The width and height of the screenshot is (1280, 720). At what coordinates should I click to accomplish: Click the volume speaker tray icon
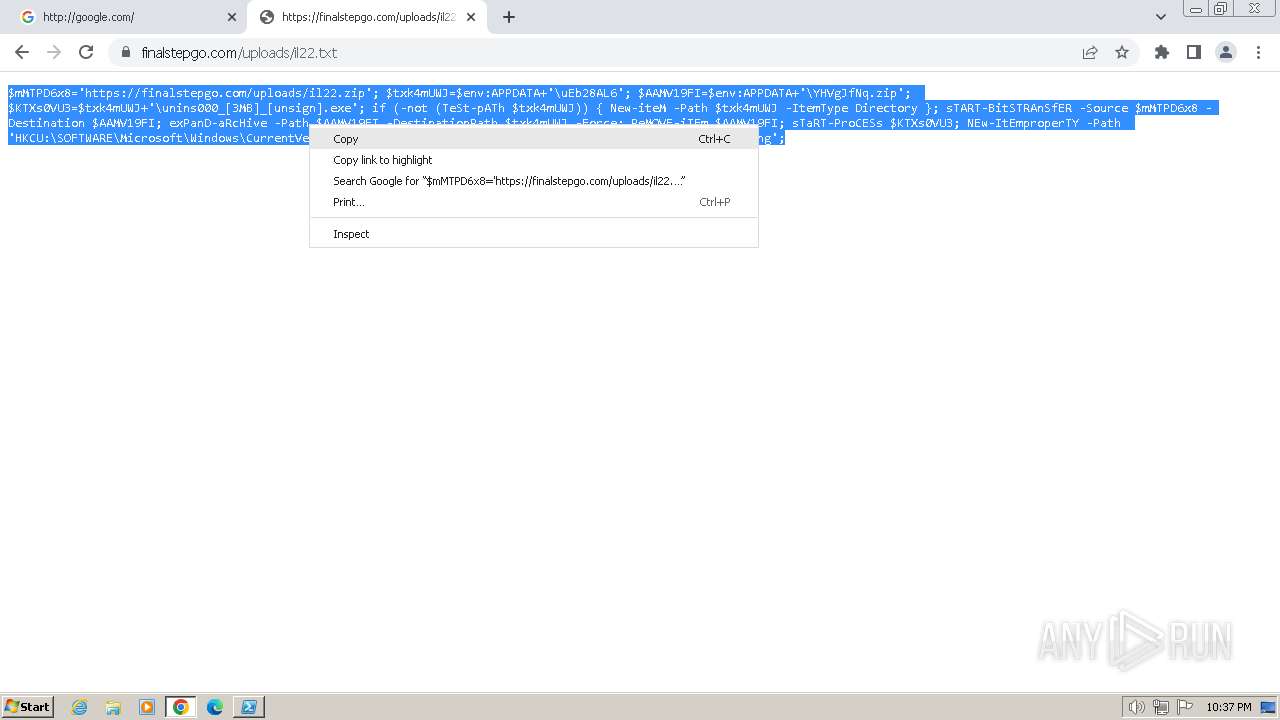[x=1137, y=707]
